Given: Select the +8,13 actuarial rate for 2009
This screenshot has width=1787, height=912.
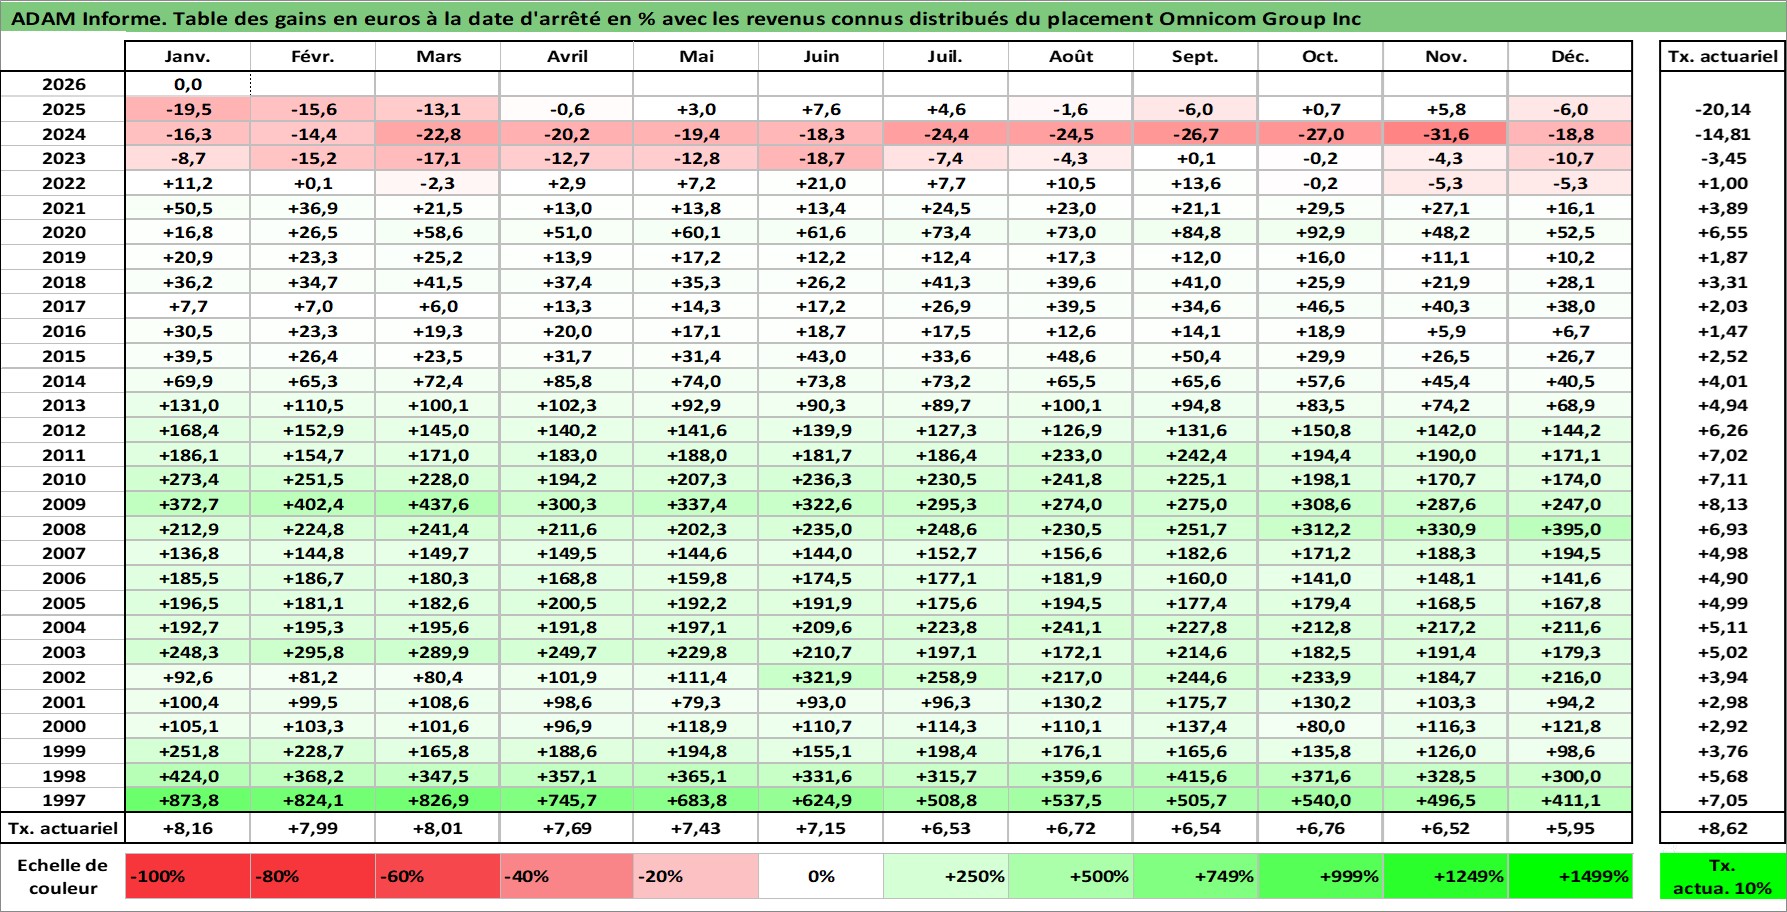Looking at the screenshot, I should pyautogui.click(x=1722, y=504).
